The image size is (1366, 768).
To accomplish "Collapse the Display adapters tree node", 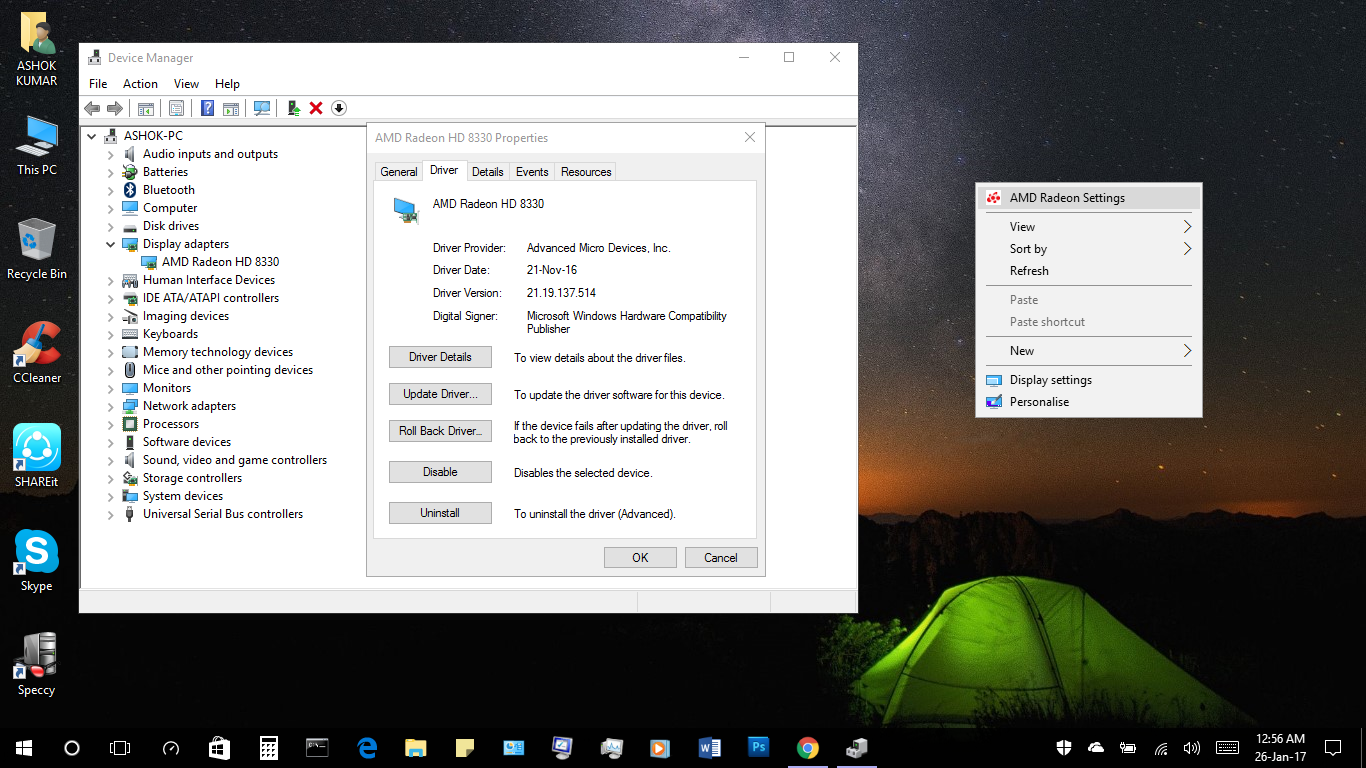I will point(111,244).
